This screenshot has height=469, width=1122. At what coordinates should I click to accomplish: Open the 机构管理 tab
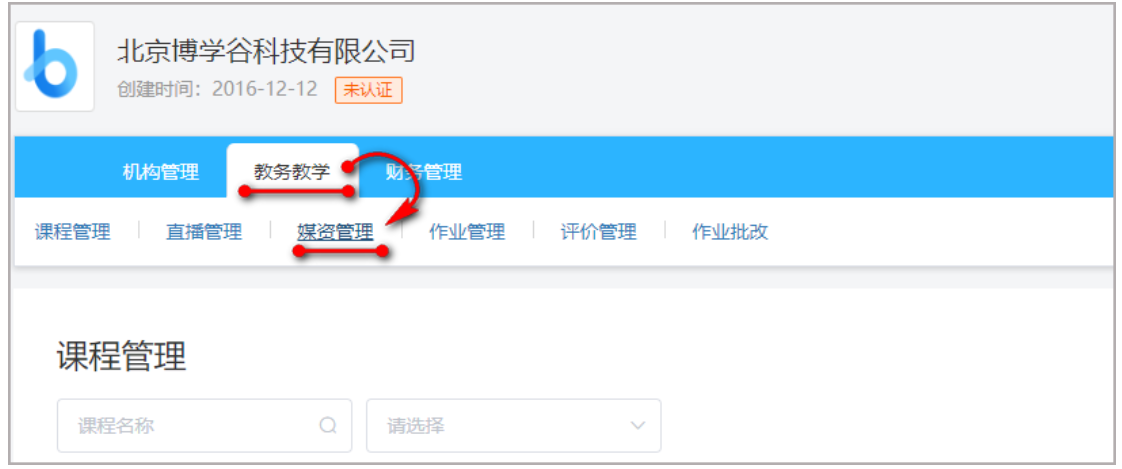pyautogui.click(x=160, y=172)
